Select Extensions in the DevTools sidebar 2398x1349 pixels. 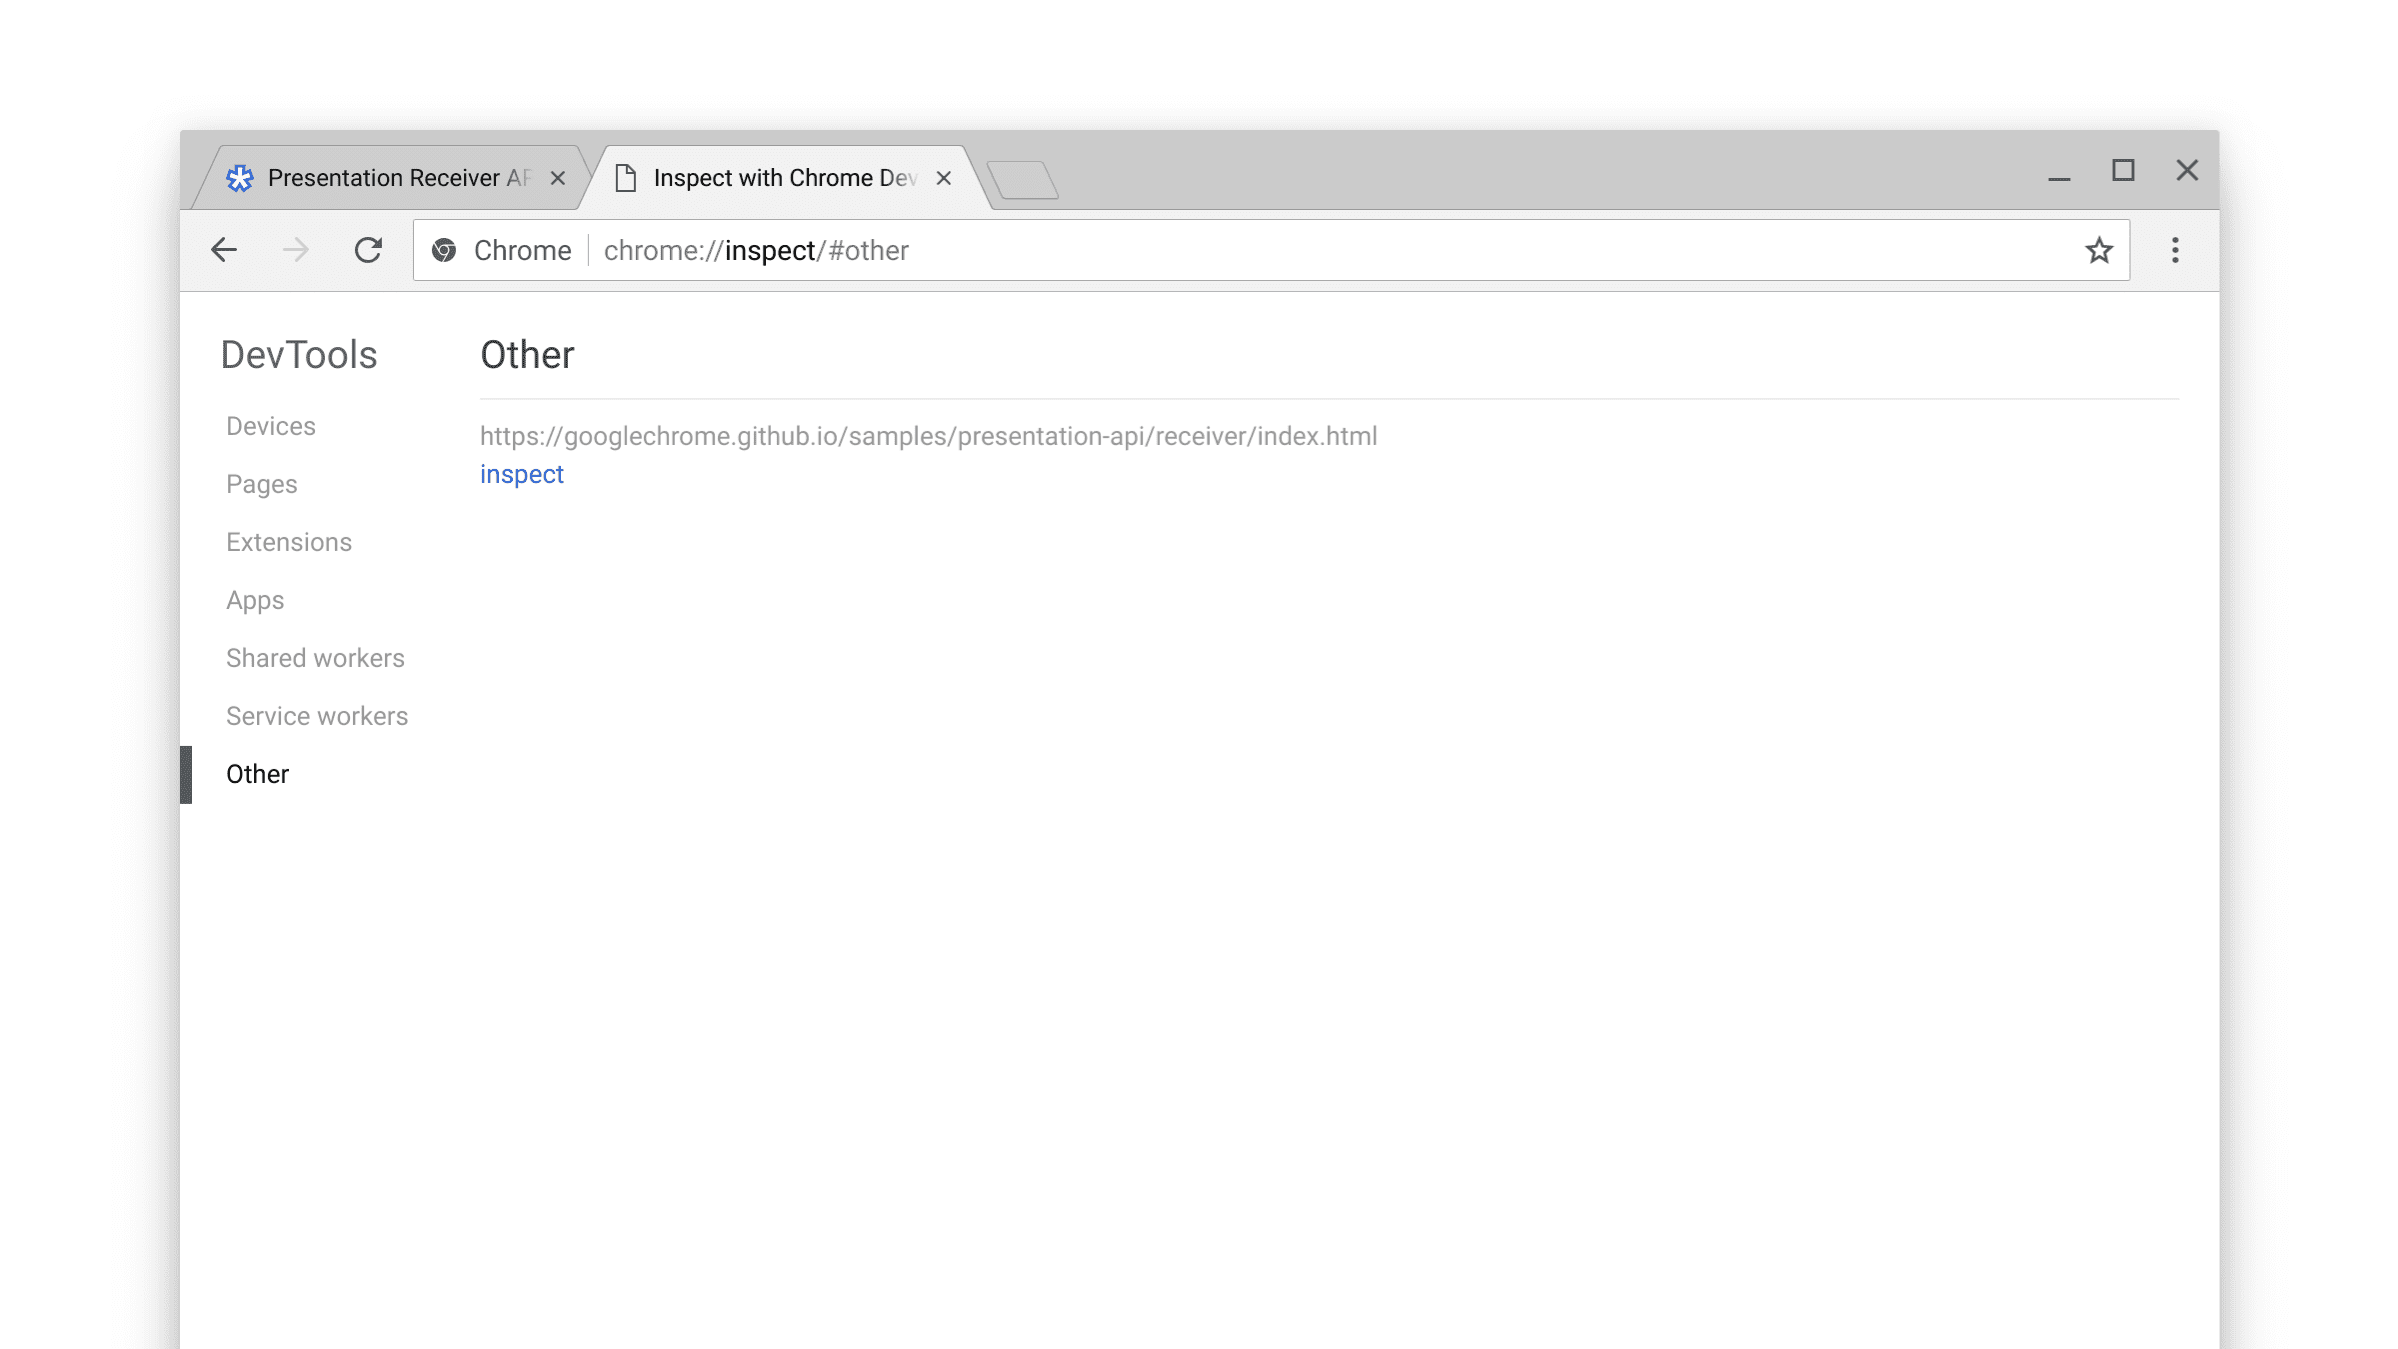pos(288,542)
